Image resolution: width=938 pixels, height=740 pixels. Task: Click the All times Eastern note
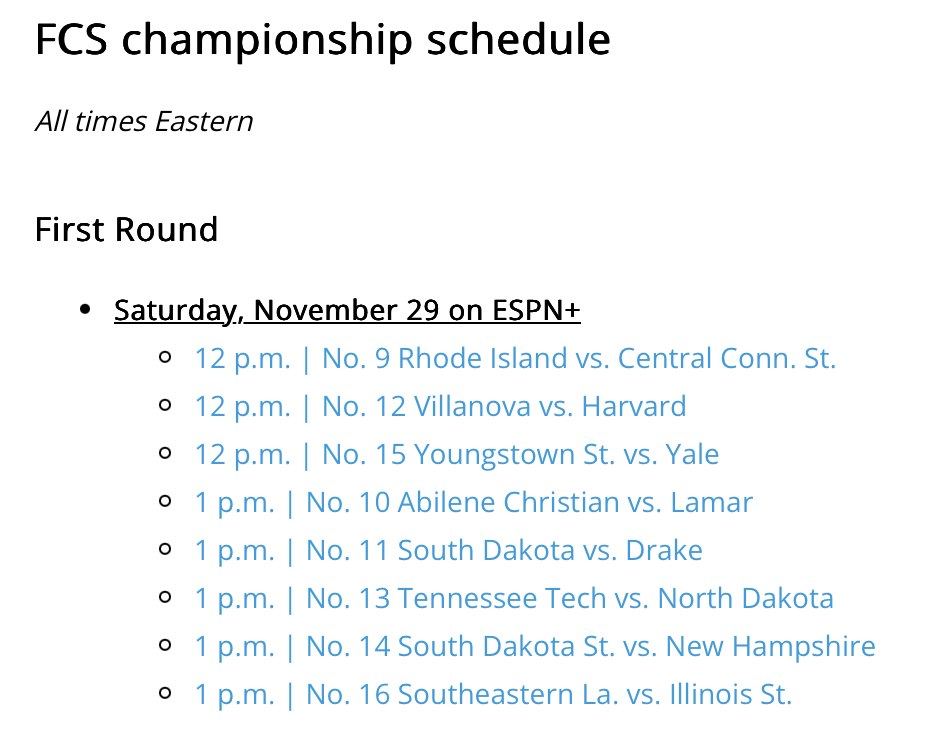pyautogui.click(x=144, y=122)
